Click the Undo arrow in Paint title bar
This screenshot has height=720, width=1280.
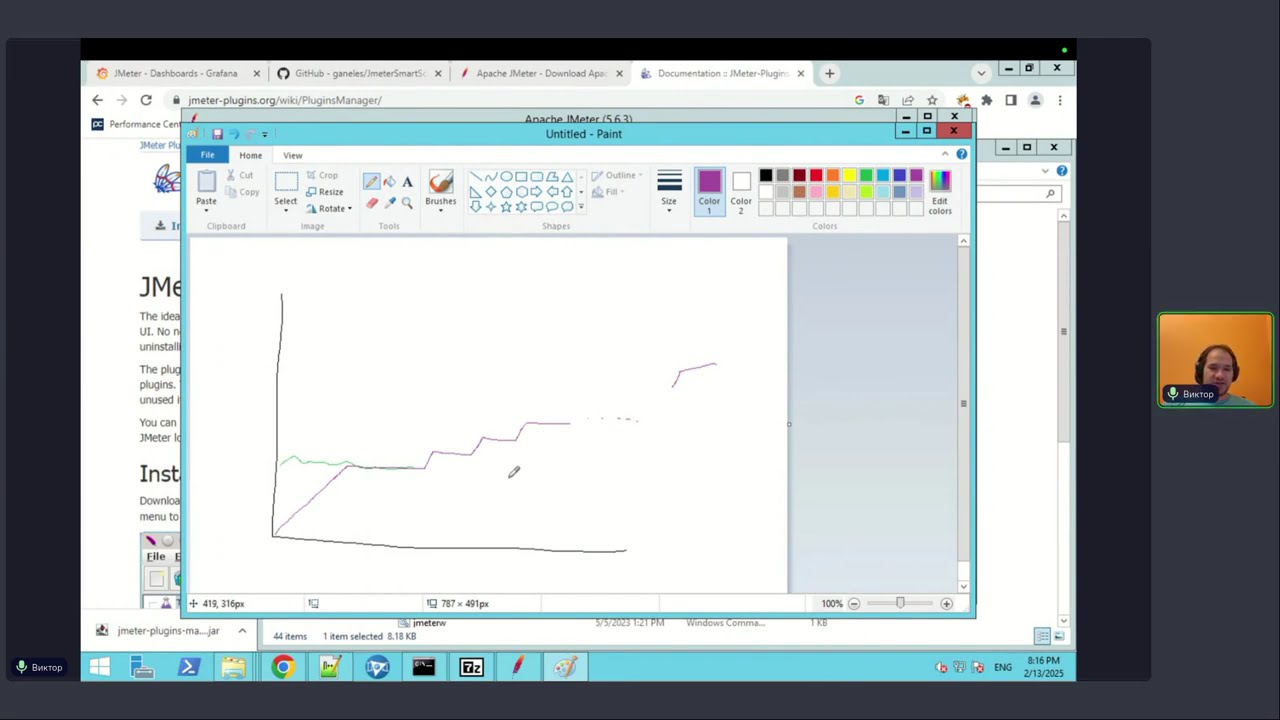pyautogui.click(x=234, y=134)
